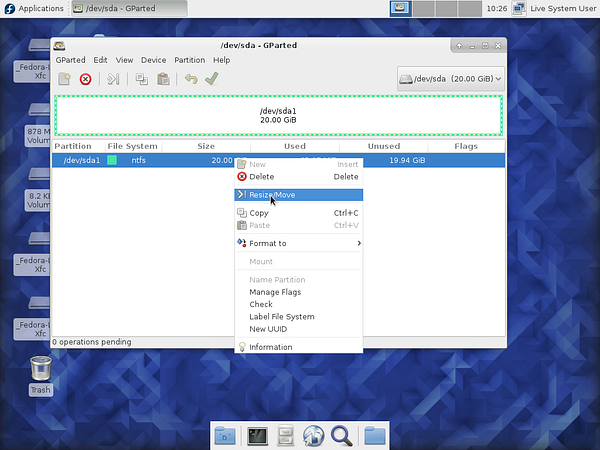The image size is (600, 450).
Task: Click the Live System User panel label
Action: point(563,8)
